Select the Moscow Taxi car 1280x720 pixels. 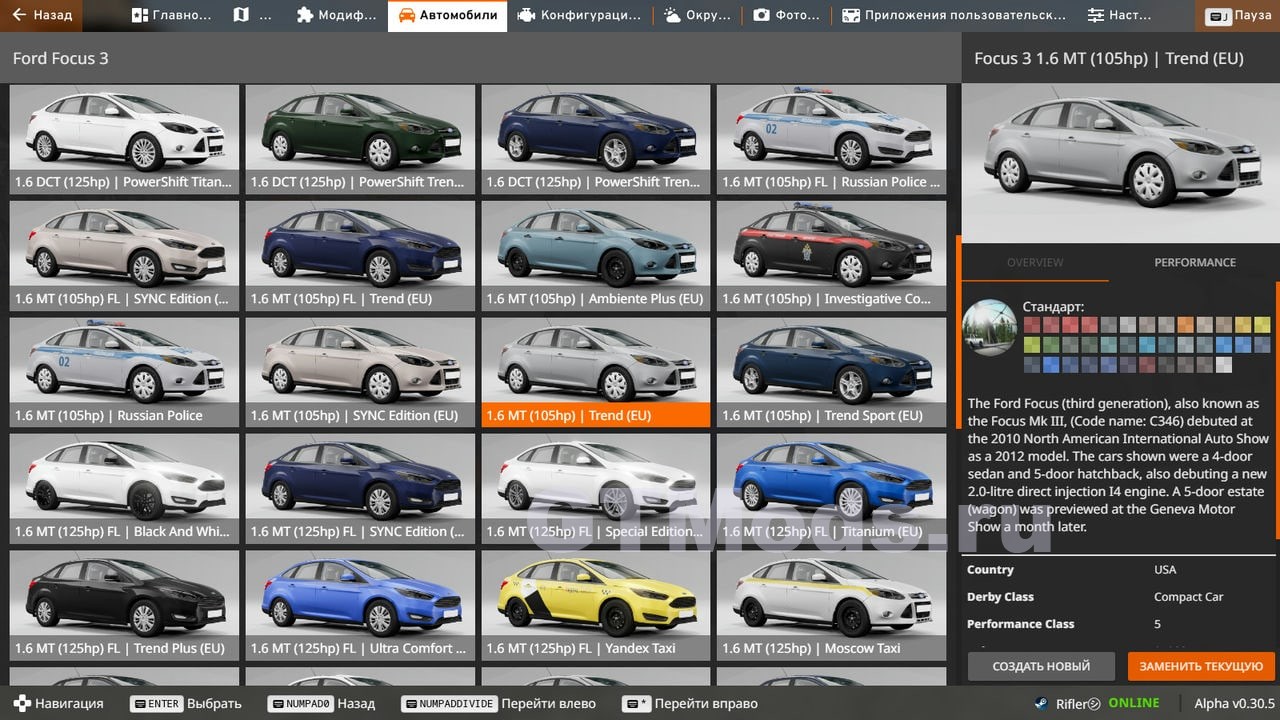832,605
